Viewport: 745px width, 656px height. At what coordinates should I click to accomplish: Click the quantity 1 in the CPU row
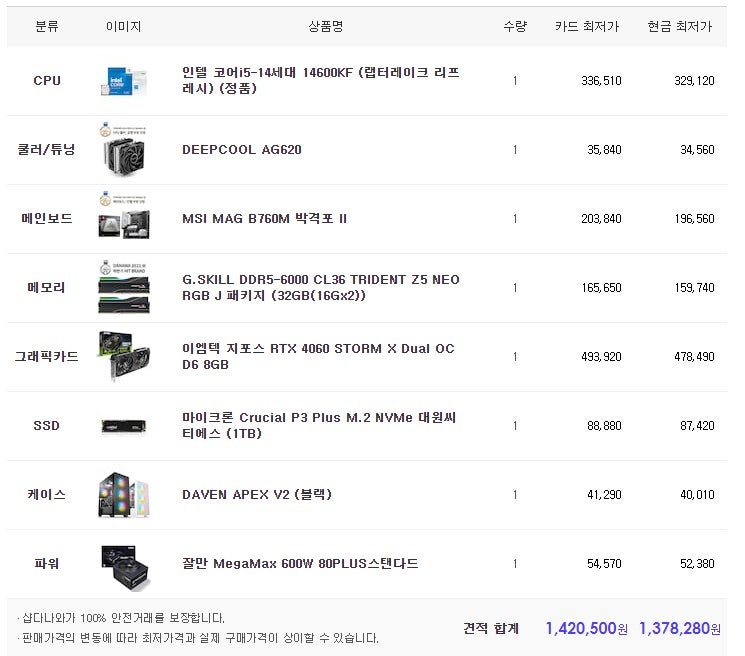(515, 81)
